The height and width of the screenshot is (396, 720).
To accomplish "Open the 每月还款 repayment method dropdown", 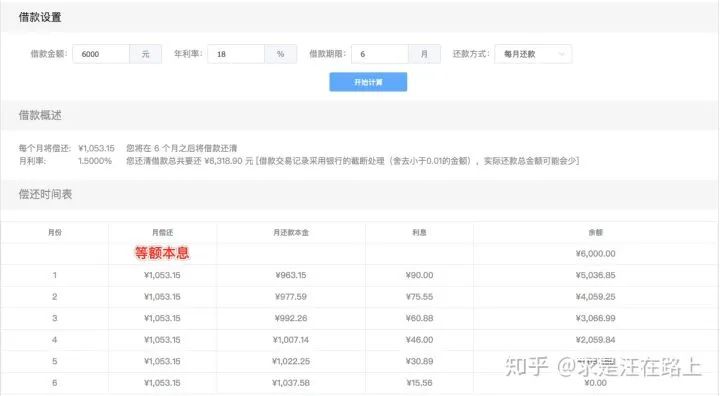I will [x=533, y=54].
